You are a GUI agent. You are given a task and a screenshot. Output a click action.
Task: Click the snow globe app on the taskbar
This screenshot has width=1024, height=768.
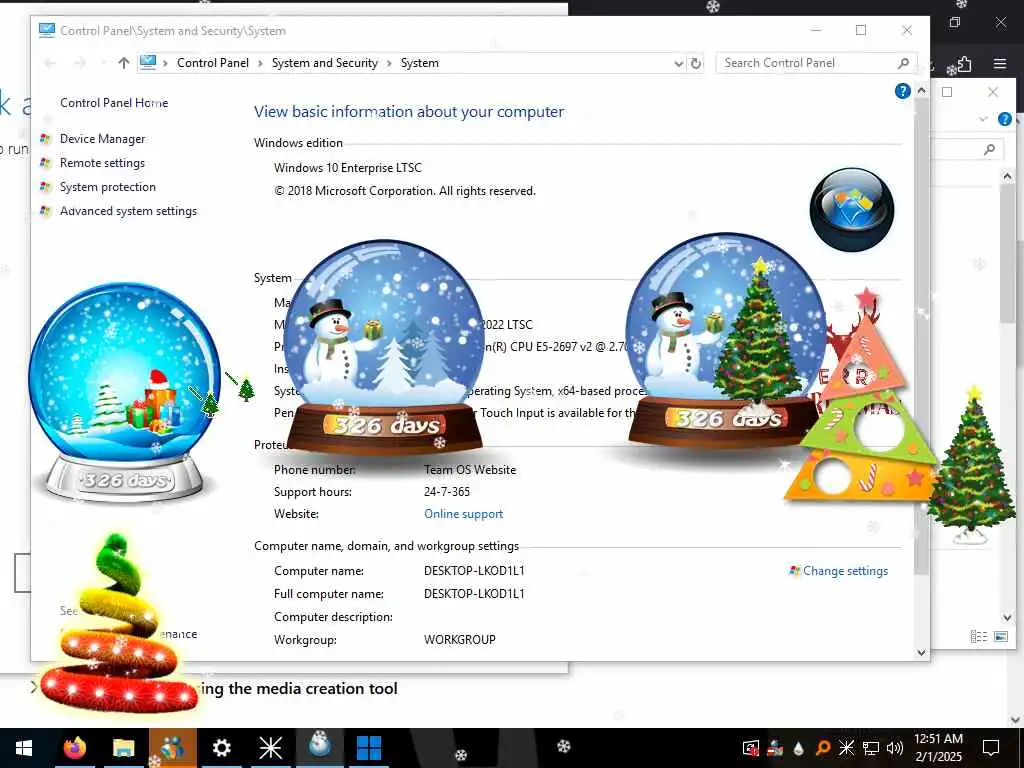pos(319,745)
